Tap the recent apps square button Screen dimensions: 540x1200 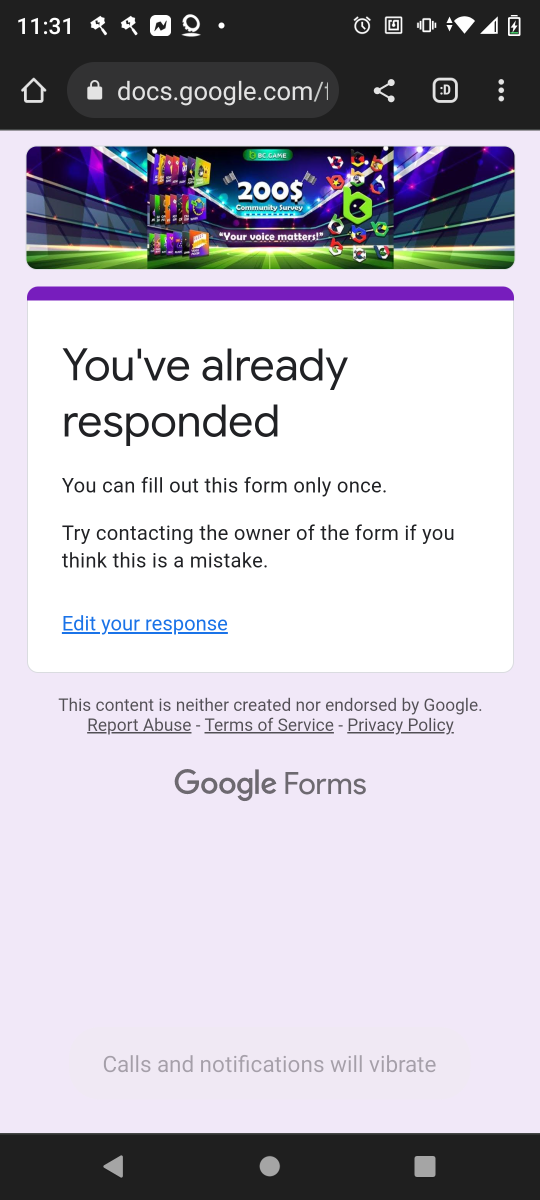pos(425,1166)
